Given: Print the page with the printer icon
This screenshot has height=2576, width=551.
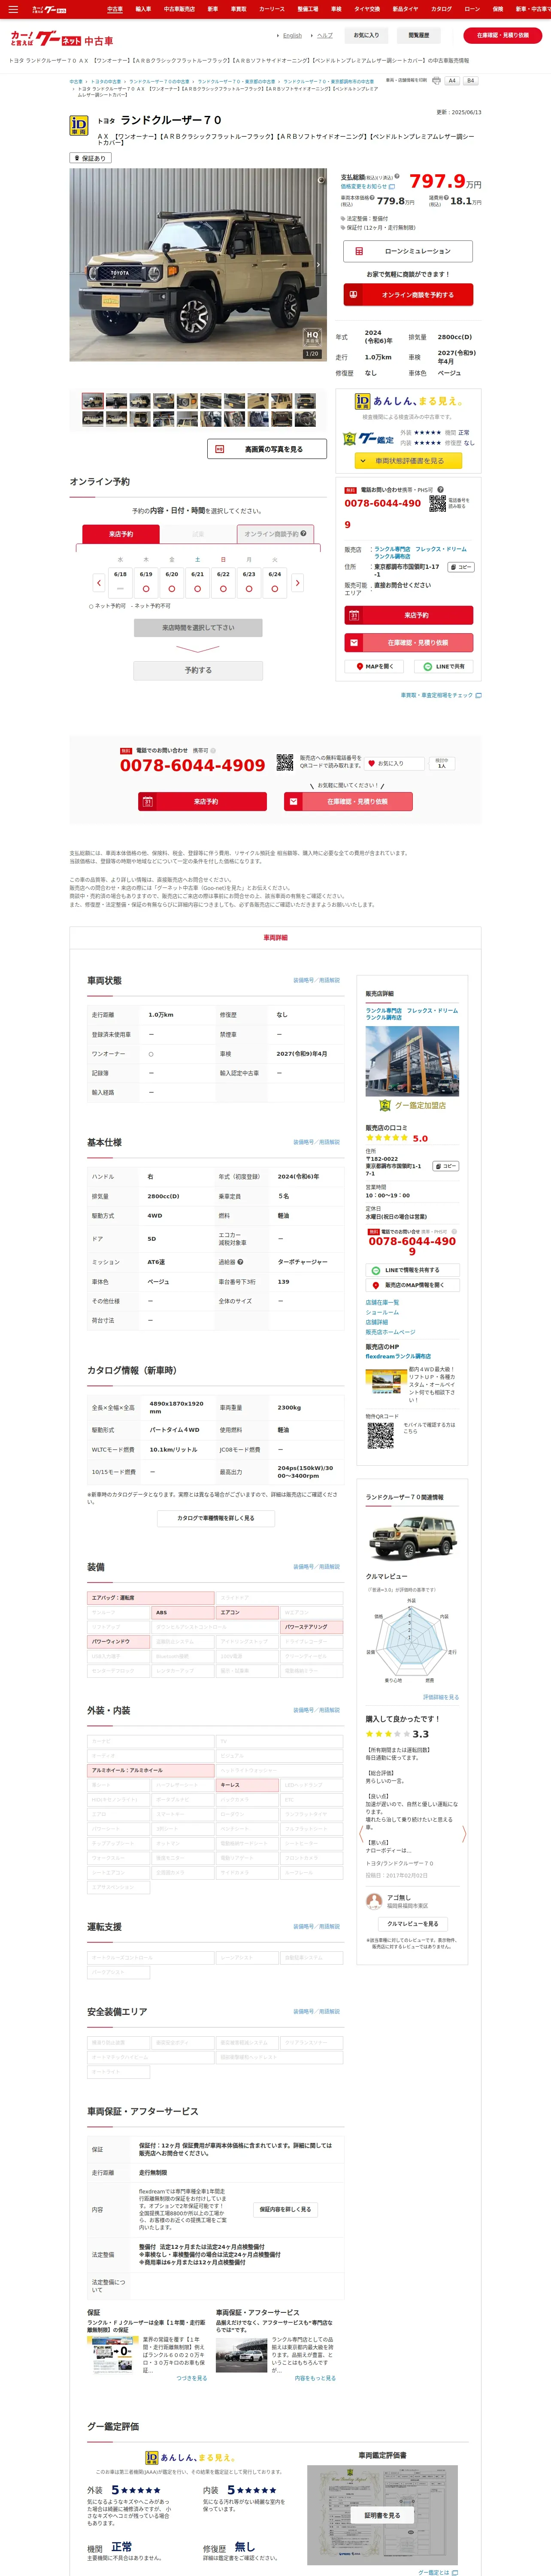Looking at the screenshot, I should point(436,81).
